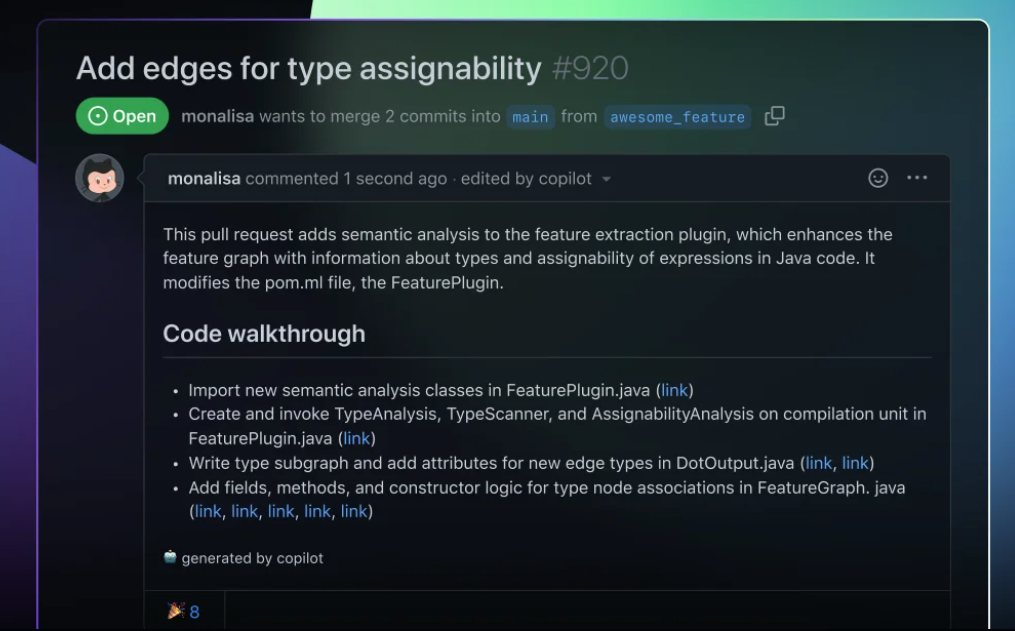This screenshot has height=631, width=1015.
Task: Follow the link after 'FeaturePlugin.java' in the TypeAnalysis bullet
Action: point(357,439)
